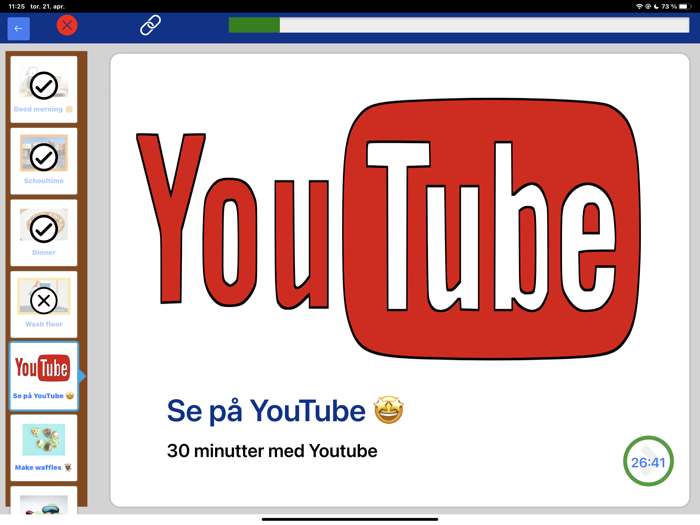700x525 pixels.
Task: Click the Se på YouTube title
Action: pyautogui.click(x=266, y=411)
